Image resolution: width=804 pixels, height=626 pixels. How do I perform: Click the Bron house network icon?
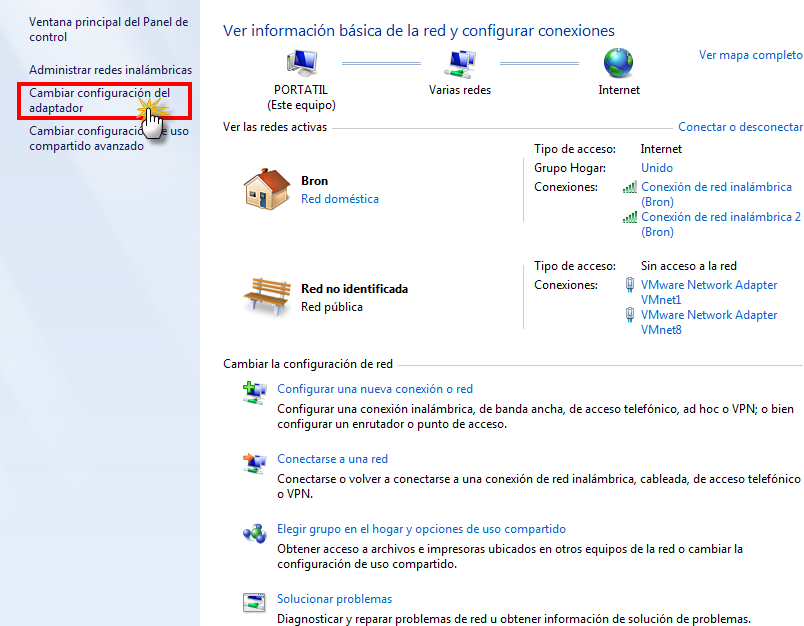(267, 189)
